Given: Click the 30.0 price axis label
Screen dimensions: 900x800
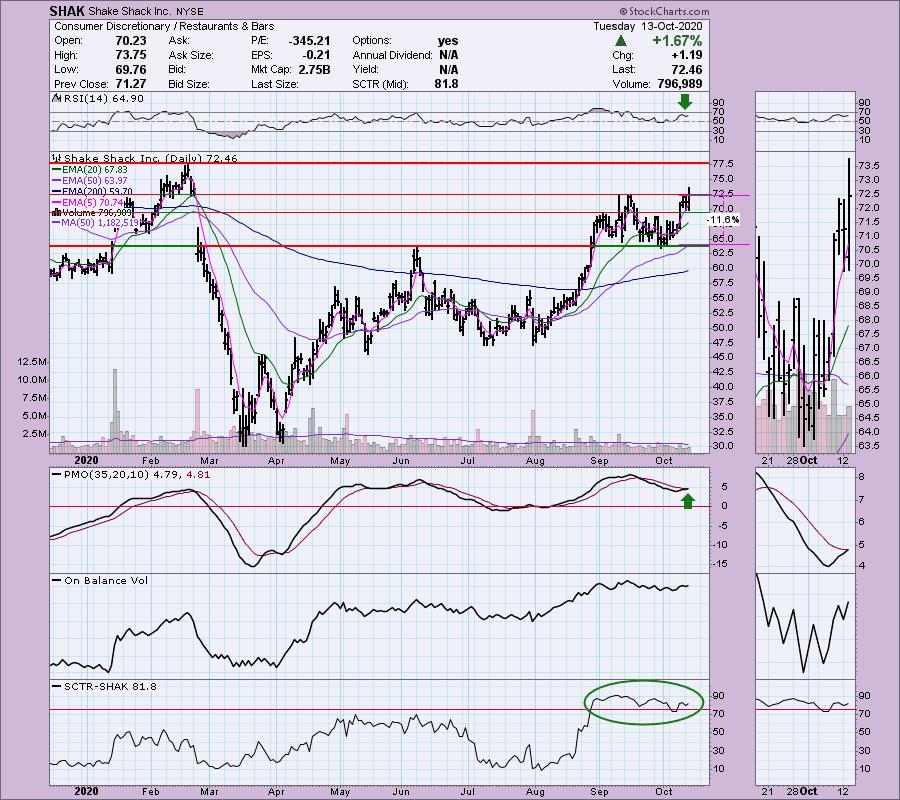Looking at the screenshot, I should [723, 446].
